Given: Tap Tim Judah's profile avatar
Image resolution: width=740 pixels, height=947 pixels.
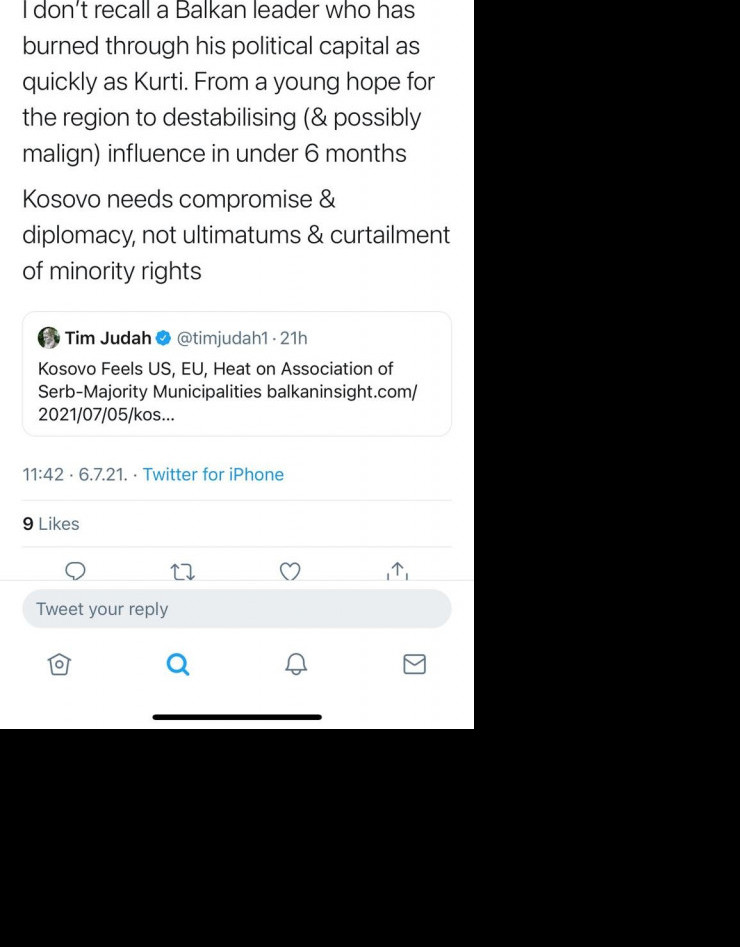Looking at the screenshot, I should click(x=49, y=338).
